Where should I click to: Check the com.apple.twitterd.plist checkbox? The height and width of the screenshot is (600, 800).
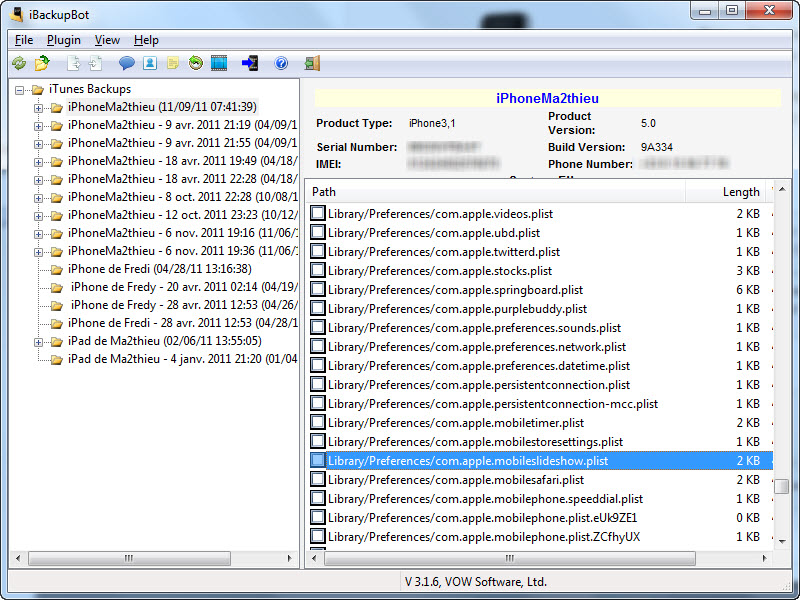[x=318, y=251]
